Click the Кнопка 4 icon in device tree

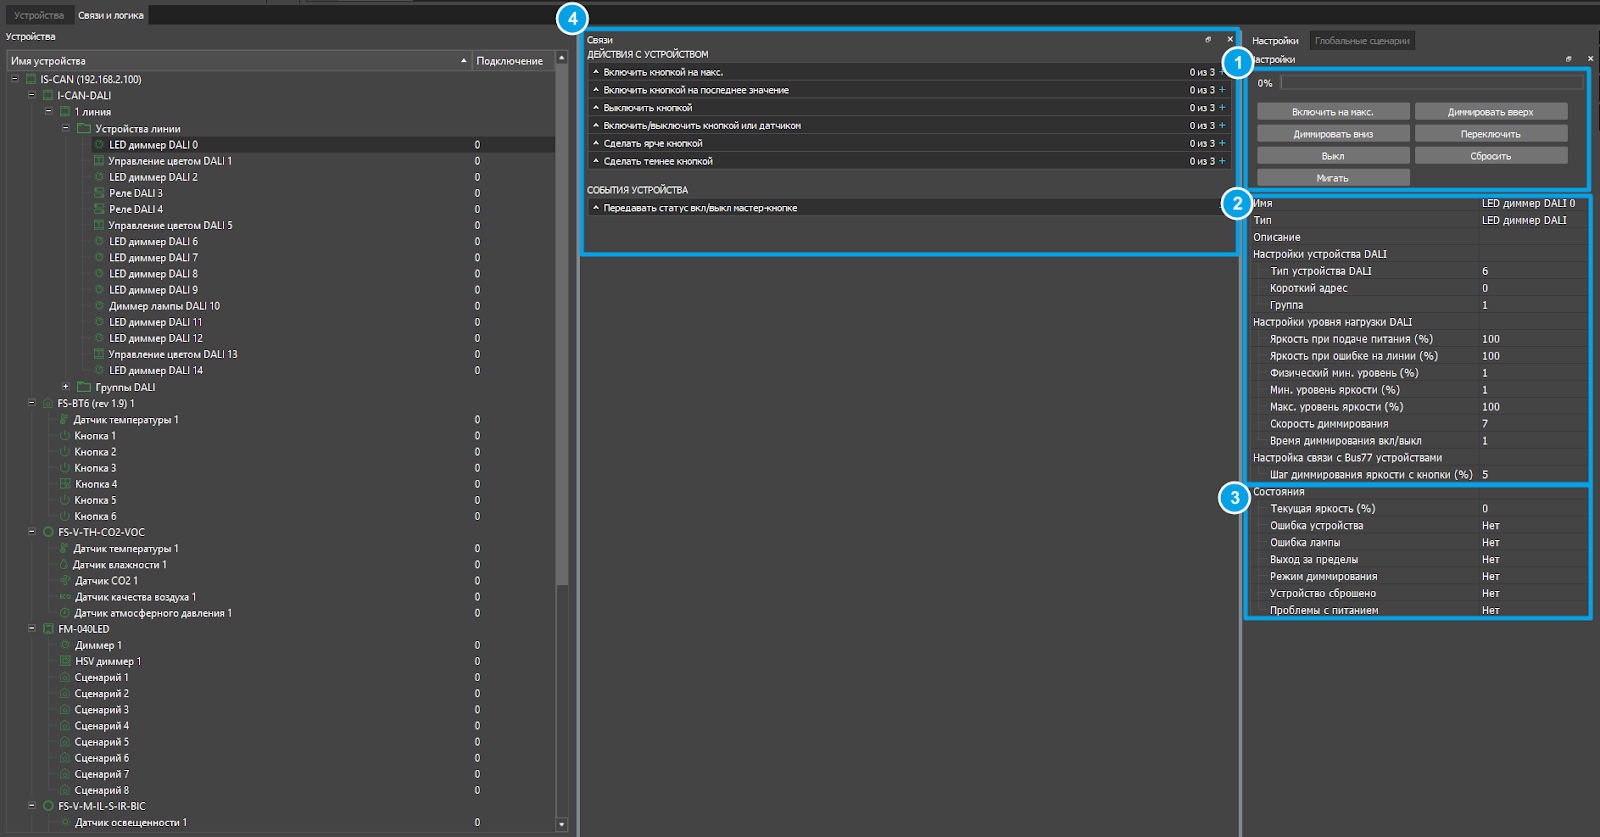65,484
